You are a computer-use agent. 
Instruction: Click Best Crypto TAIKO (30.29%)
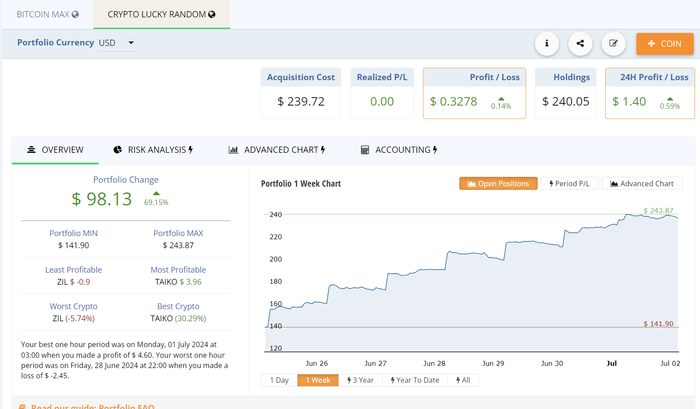178,318
